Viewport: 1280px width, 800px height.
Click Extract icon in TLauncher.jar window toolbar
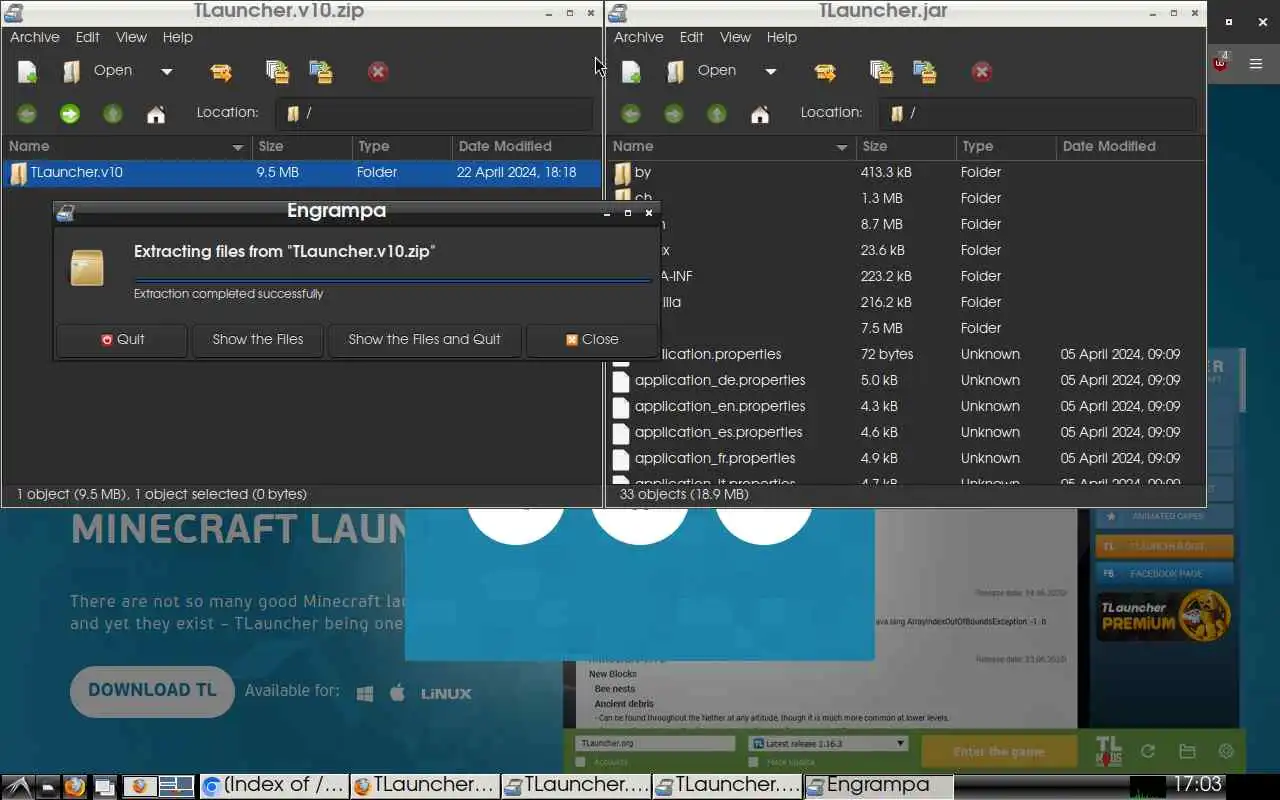(825, 72)
